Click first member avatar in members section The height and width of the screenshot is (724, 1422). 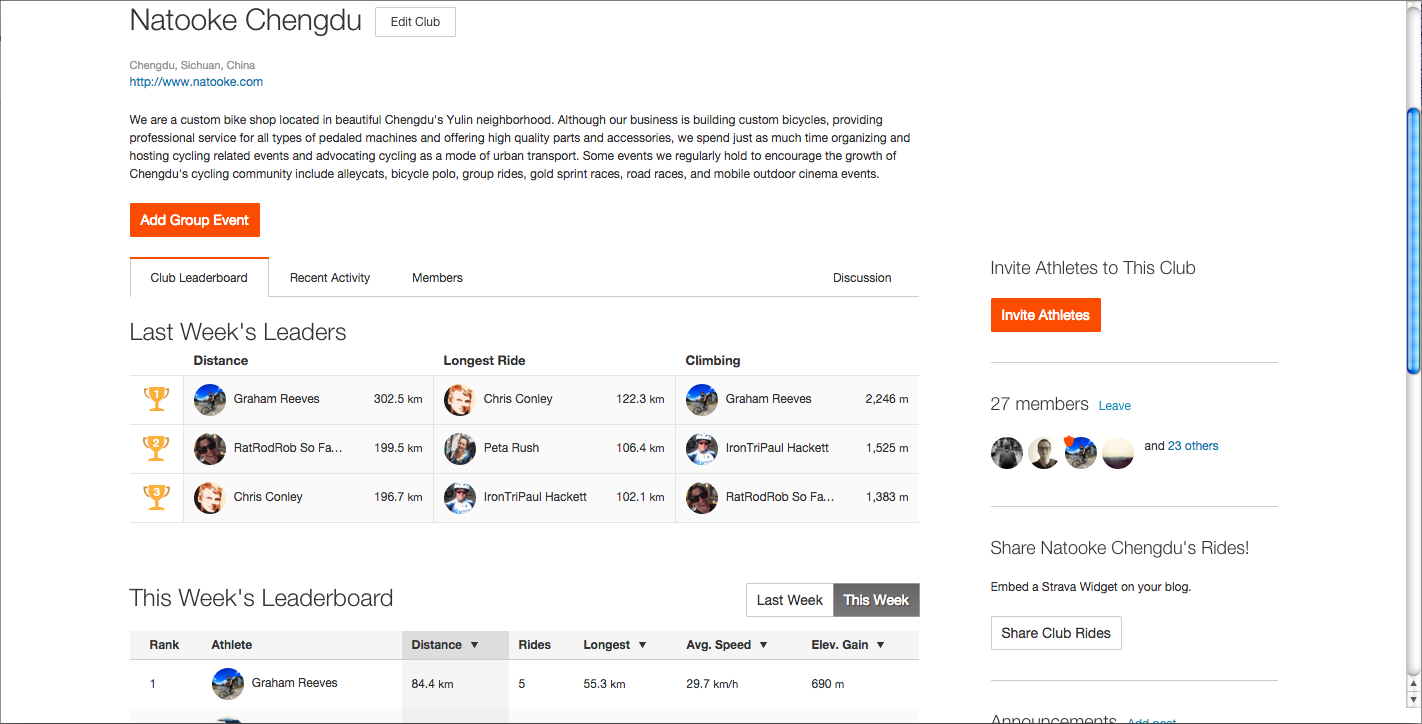1007,453
